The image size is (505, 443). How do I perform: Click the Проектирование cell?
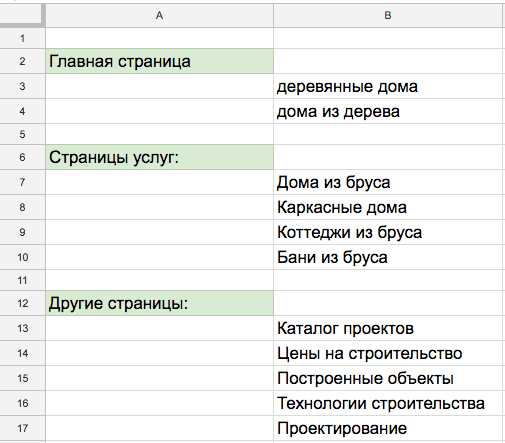coord(388,428)
